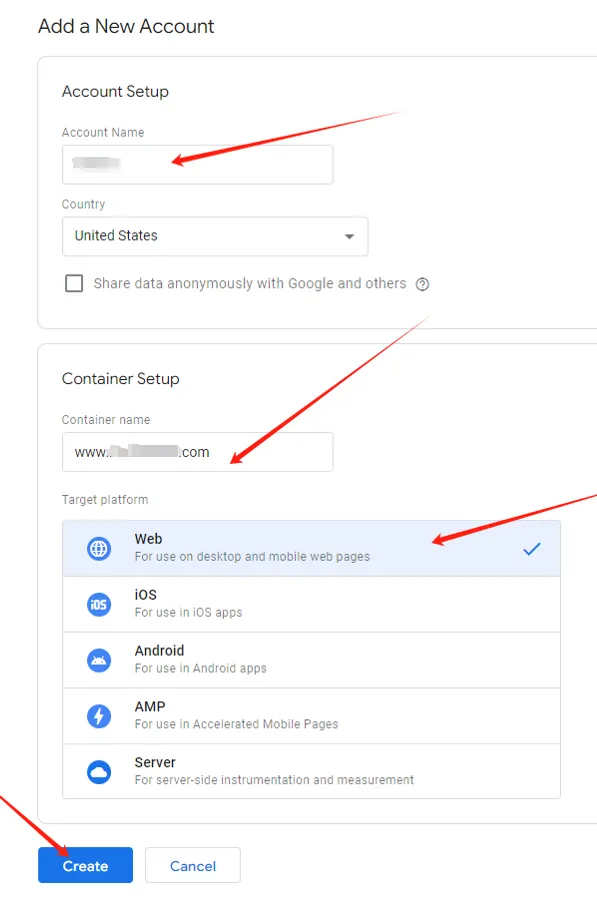Click the AMP lightning bolt icon
The width and height of the screenshot is (597, 901).
[99, 716]
